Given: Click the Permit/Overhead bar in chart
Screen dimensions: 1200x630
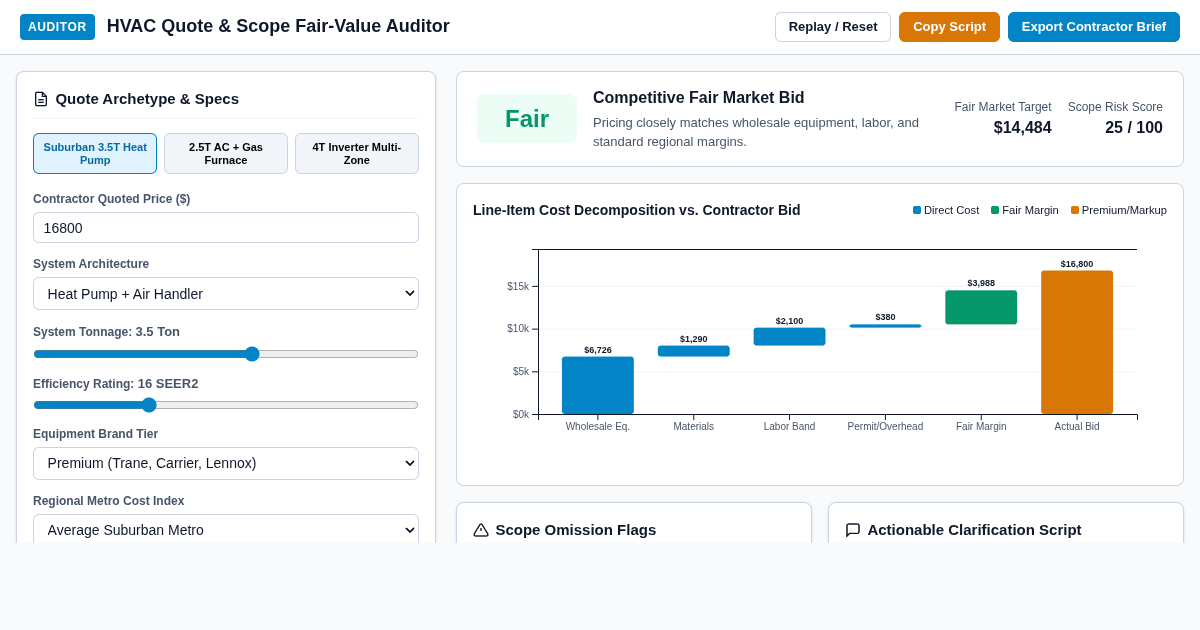Looking at the screenshot, I should pos(885,326).
